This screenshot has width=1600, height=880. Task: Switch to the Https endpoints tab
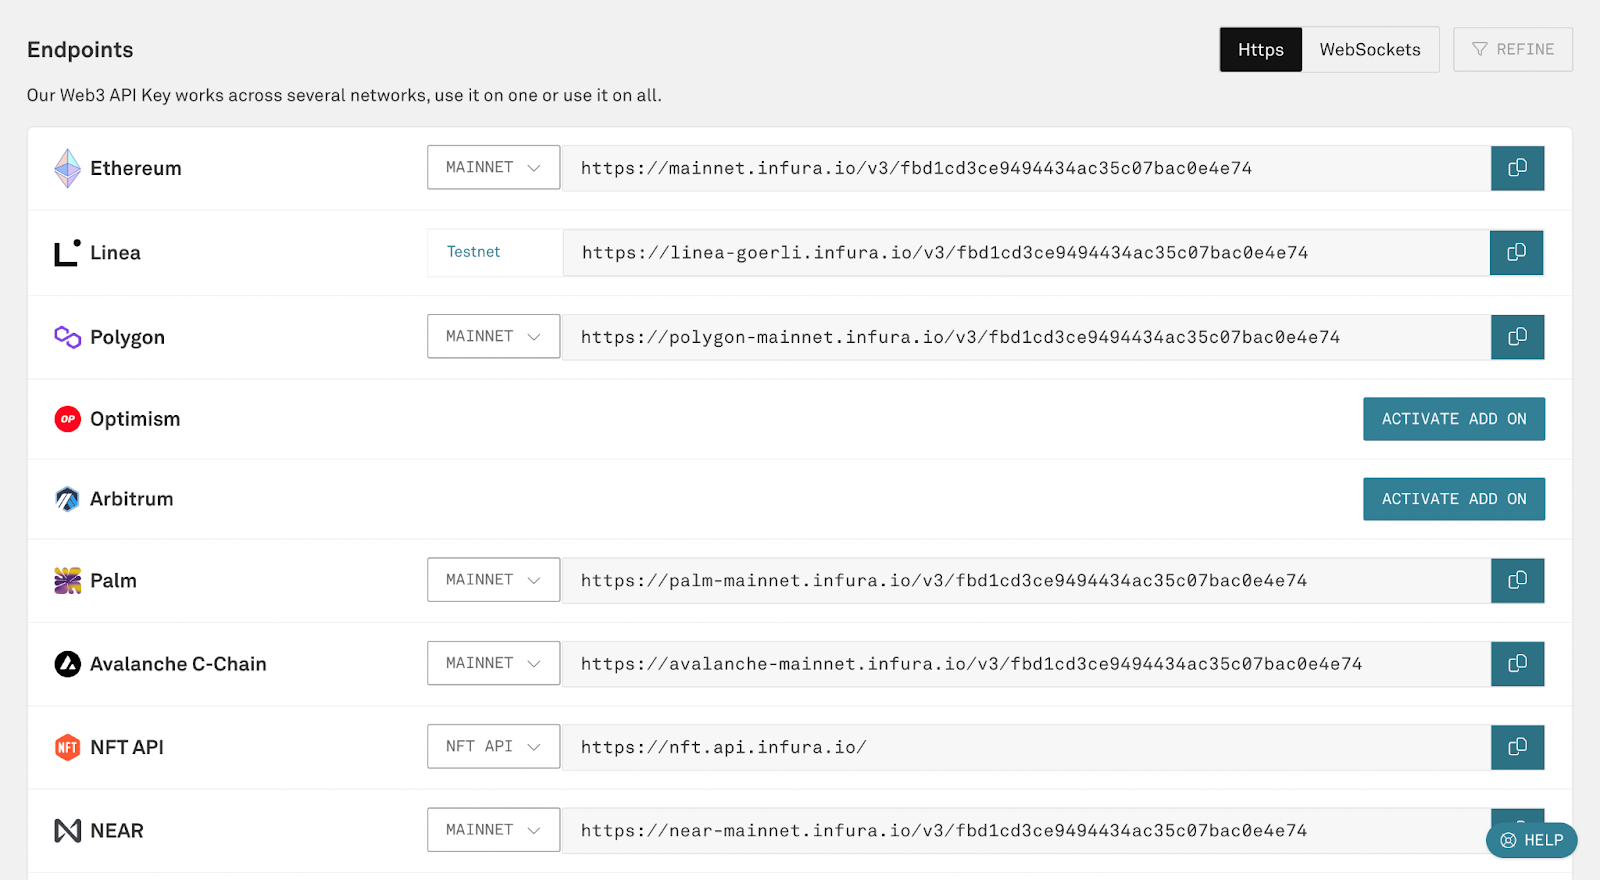[x=1260, y=49]
